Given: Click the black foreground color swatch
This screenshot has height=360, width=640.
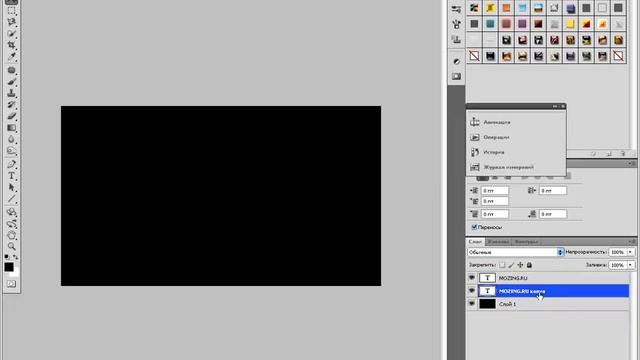Looking at the screenshot, I should tap(9, 267).
